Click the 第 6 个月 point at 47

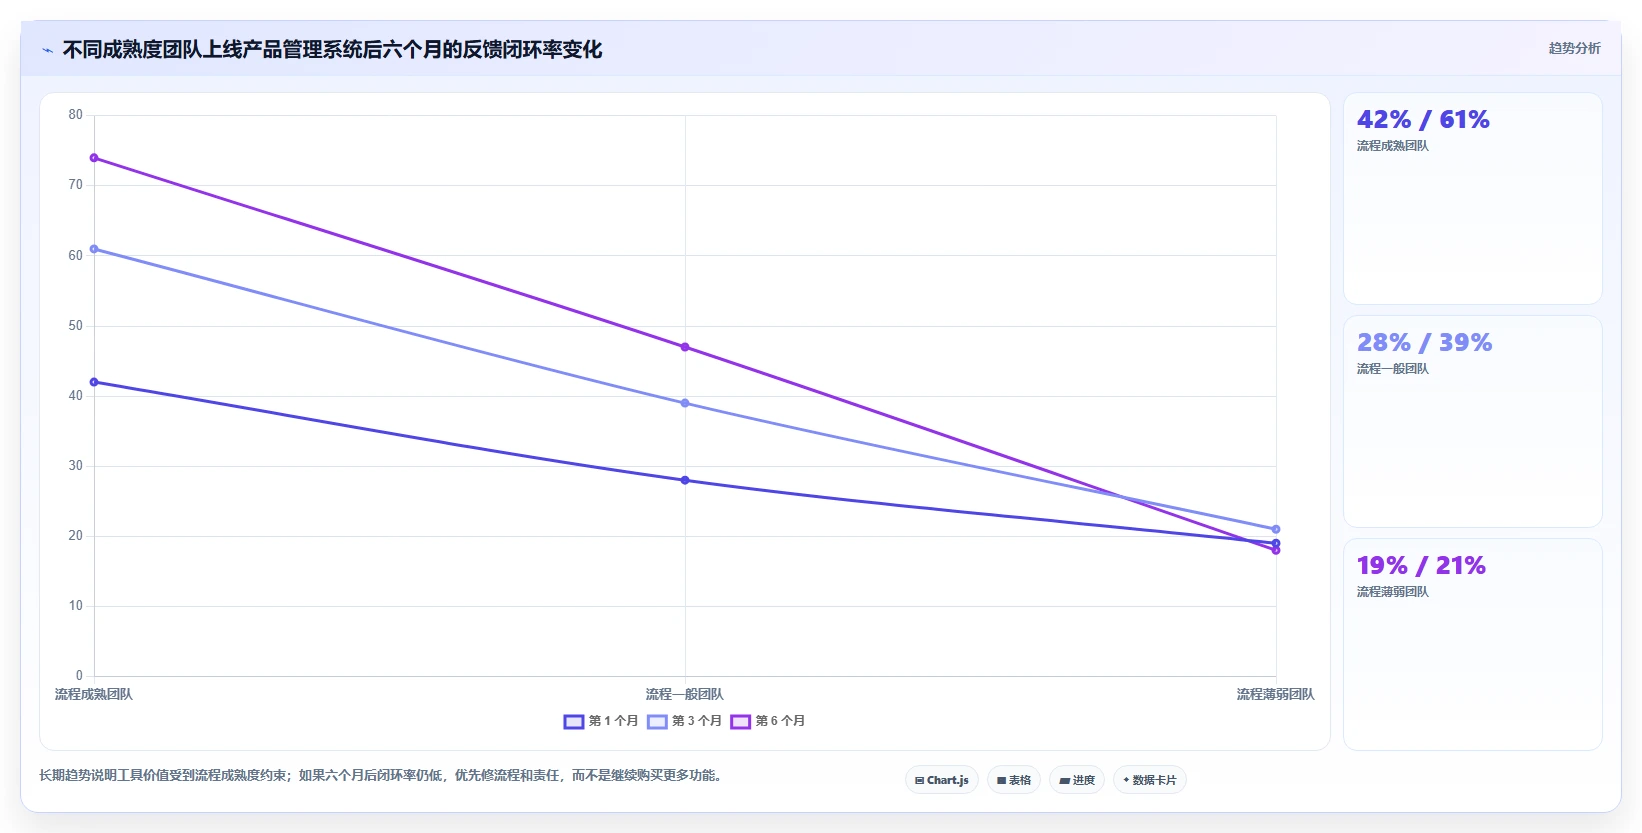pos(685,347)
